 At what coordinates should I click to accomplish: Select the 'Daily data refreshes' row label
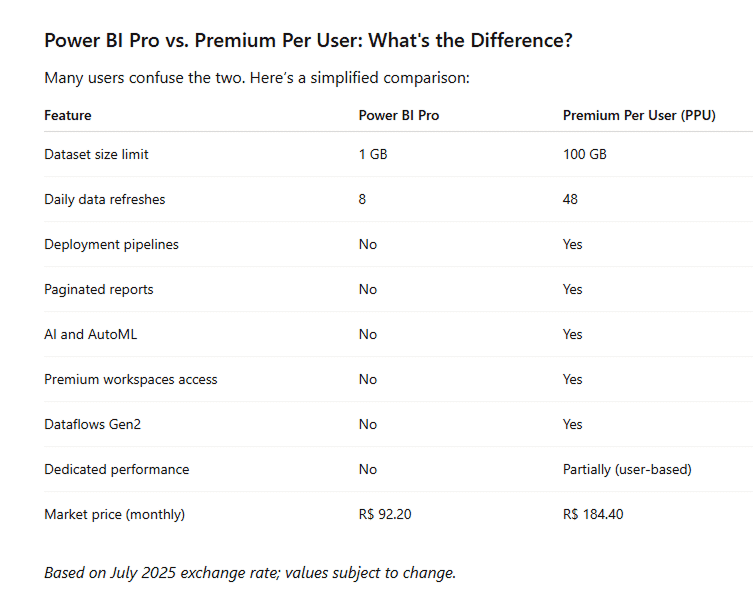pos(105,199)
